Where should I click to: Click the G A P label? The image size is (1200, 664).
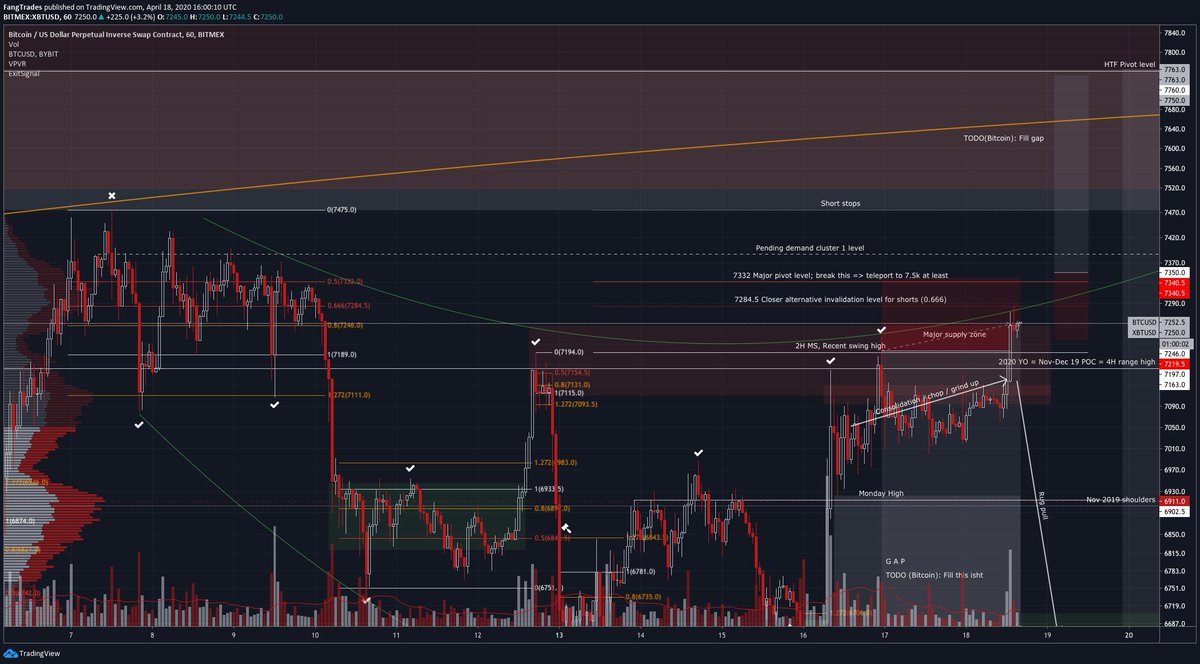897,562
